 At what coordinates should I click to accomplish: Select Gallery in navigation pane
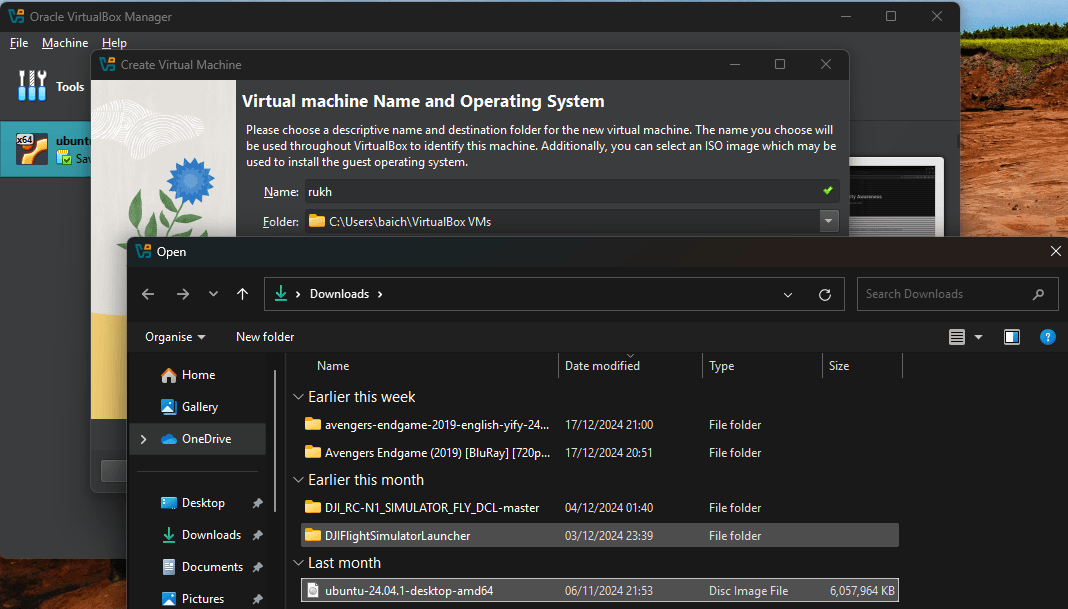coord(198,407)
